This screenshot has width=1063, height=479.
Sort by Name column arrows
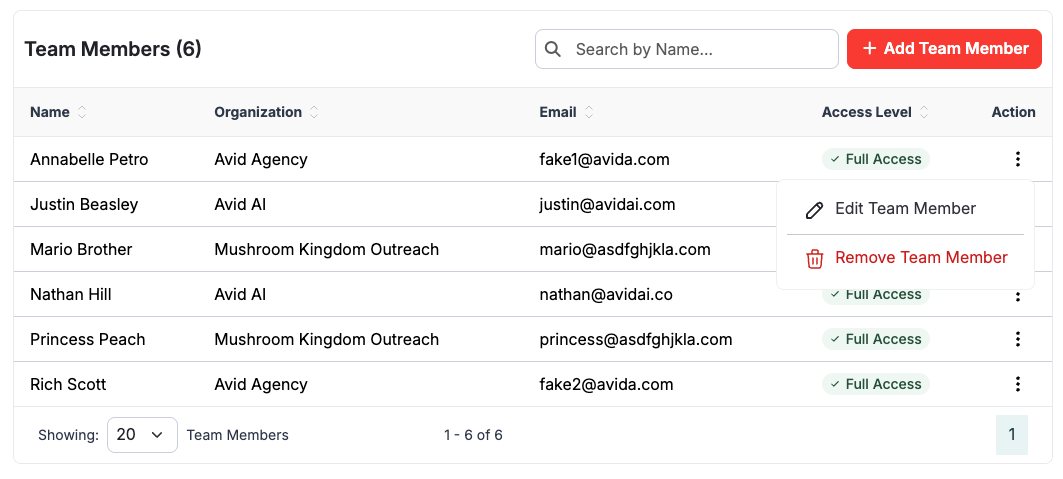click(x=82, y=112)
